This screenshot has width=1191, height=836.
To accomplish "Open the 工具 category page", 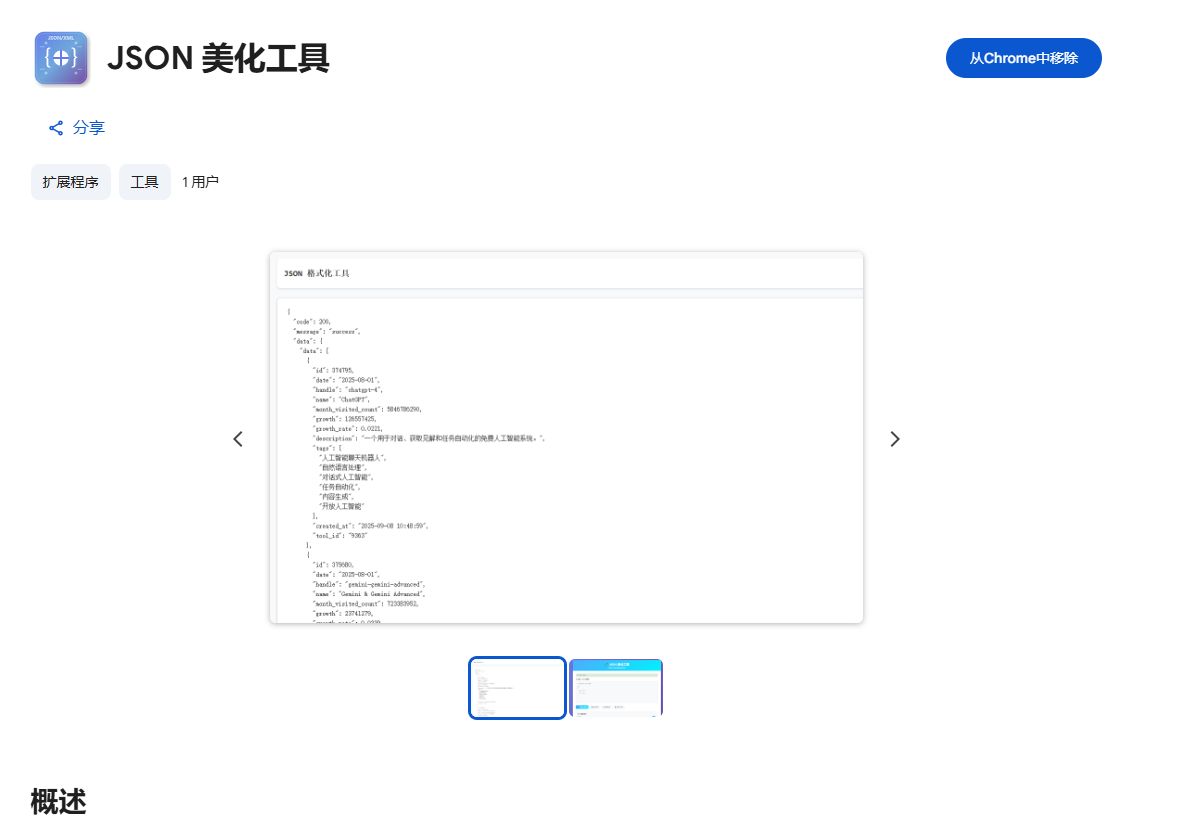I will [x=144, y=181].
